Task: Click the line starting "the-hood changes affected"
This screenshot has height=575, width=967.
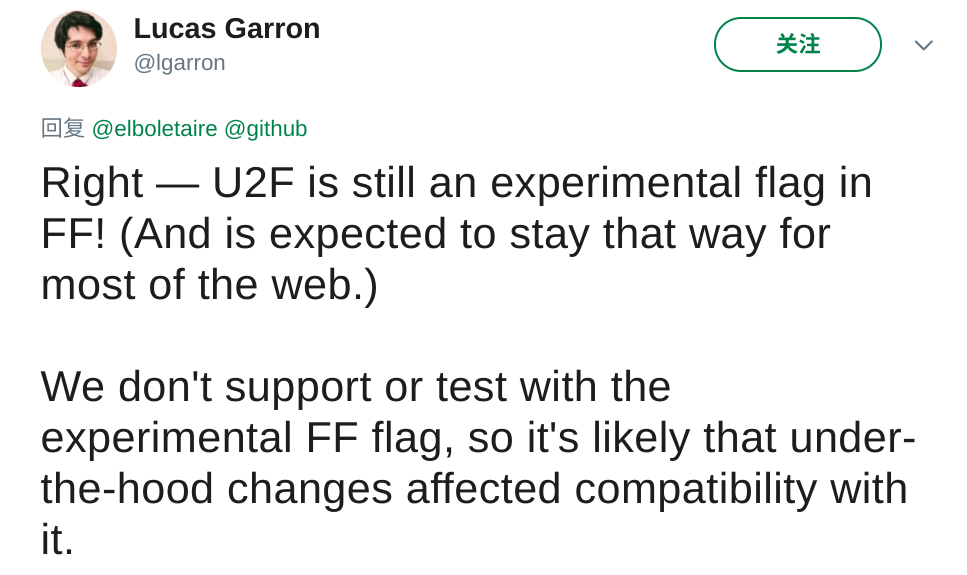Action: [x=474, y=489]
